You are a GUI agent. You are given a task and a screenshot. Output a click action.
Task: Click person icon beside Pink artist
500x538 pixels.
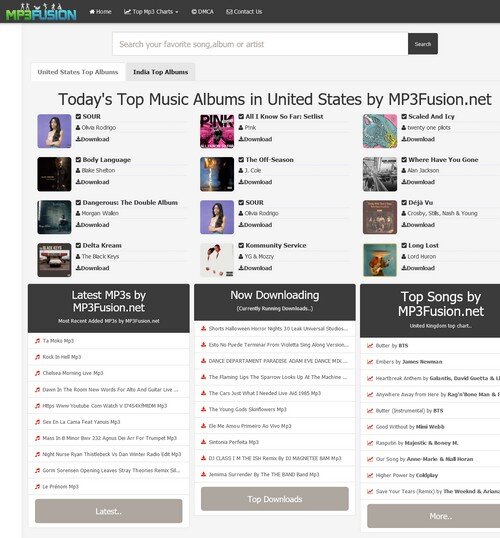point(241,128)
